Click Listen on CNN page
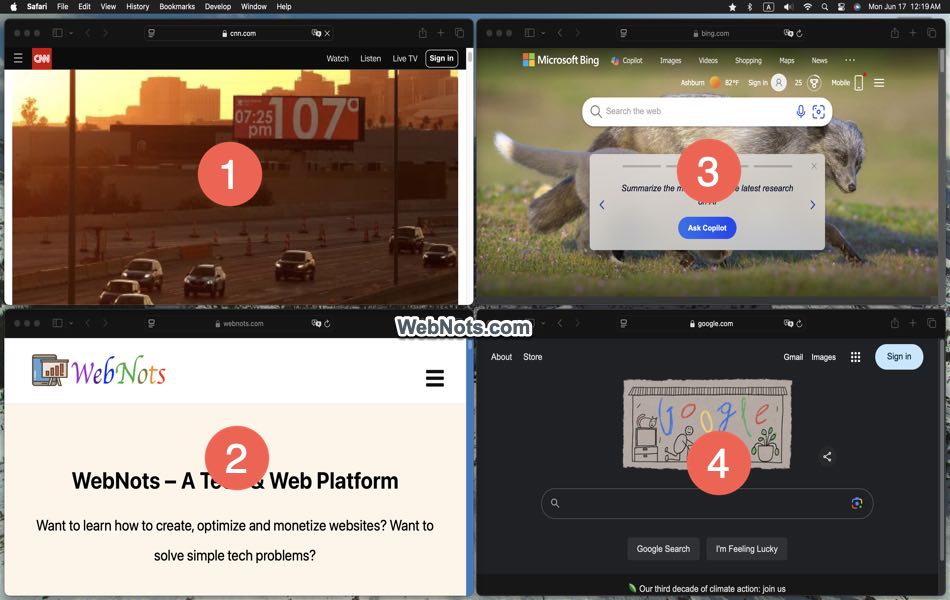Screen dimensions: 950x600 coord(370,58)
